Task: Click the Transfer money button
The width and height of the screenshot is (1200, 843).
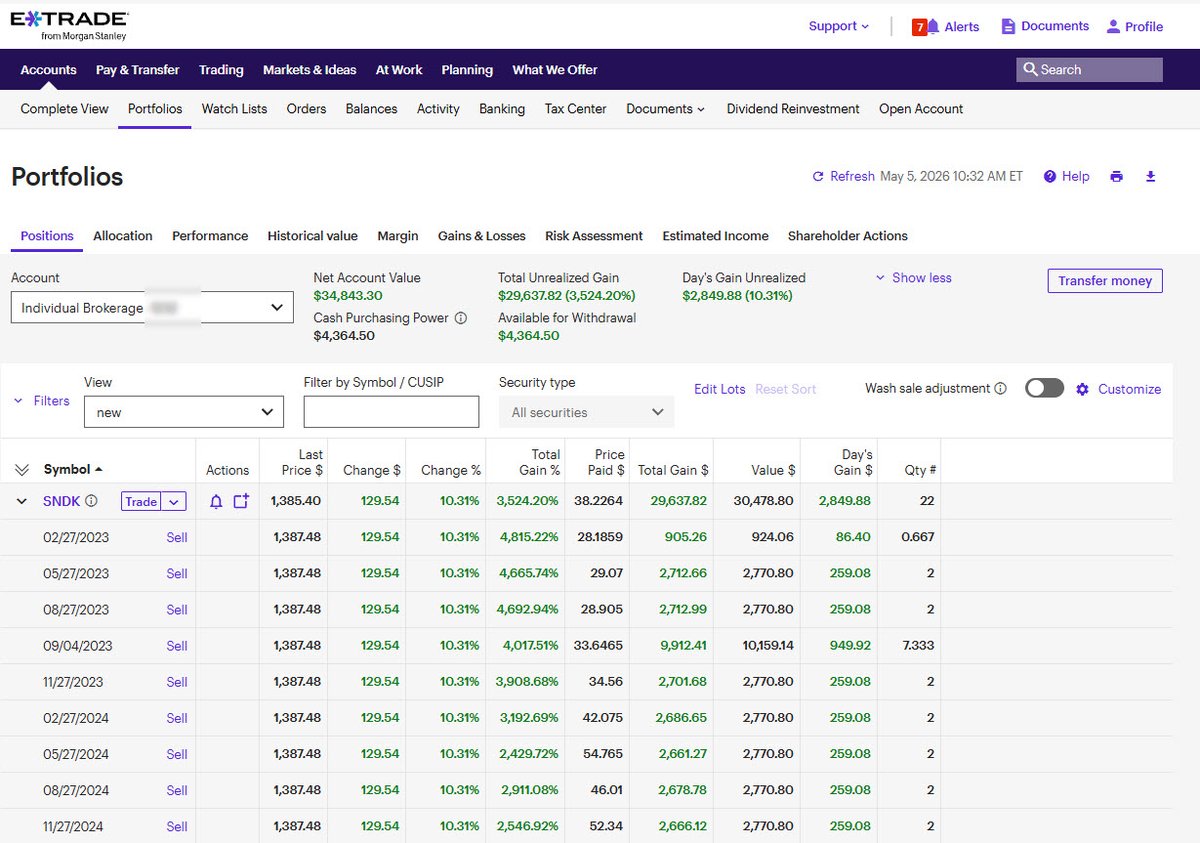Action: (x=1105, y=281)
